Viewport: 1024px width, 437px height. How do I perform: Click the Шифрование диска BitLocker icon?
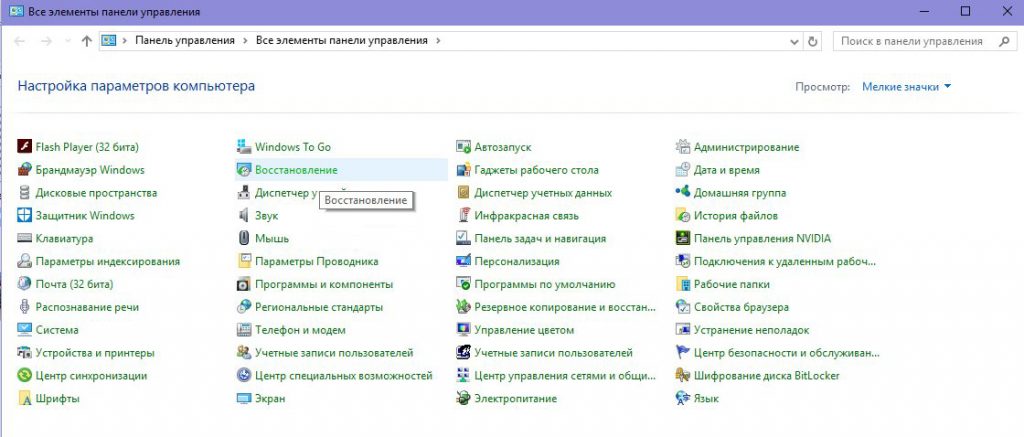(682, 376)
